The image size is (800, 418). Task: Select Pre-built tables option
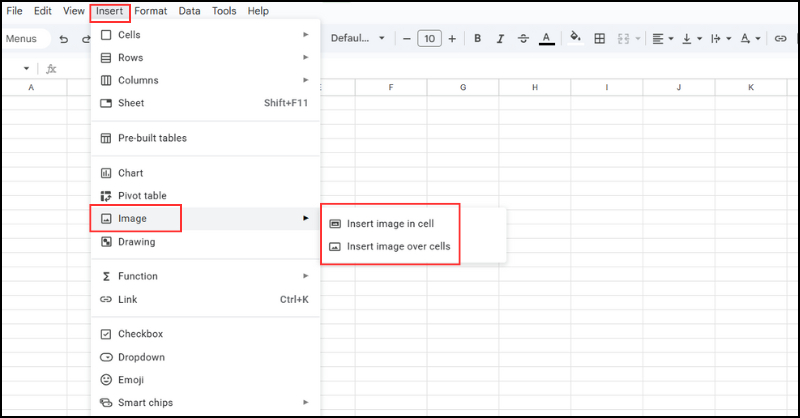pos(206,138)
